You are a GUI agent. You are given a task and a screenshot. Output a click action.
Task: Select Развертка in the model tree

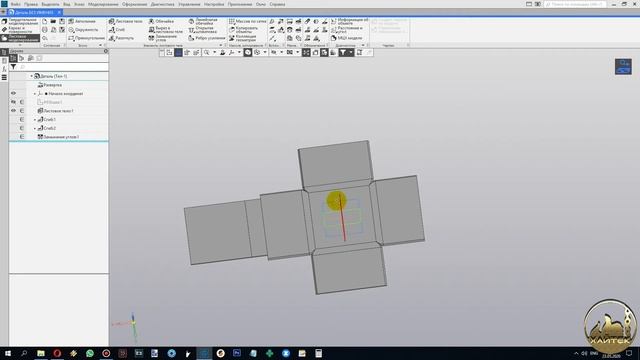click(50, 85)
